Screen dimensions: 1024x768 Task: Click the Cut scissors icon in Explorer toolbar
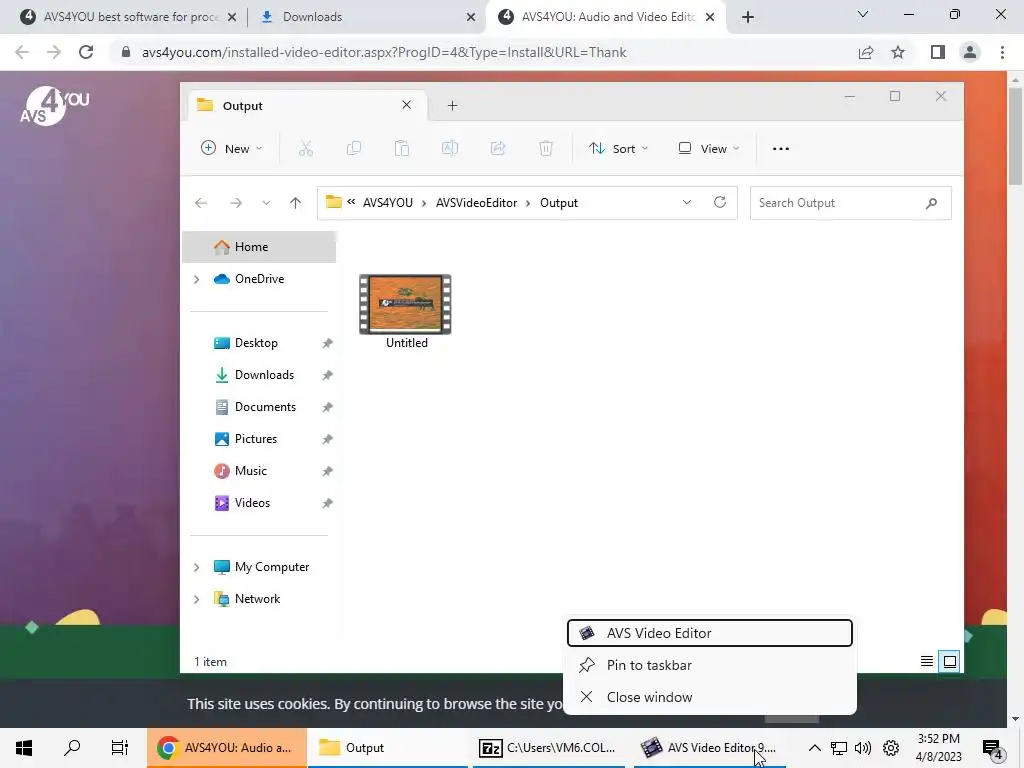(x=306, y=149)
